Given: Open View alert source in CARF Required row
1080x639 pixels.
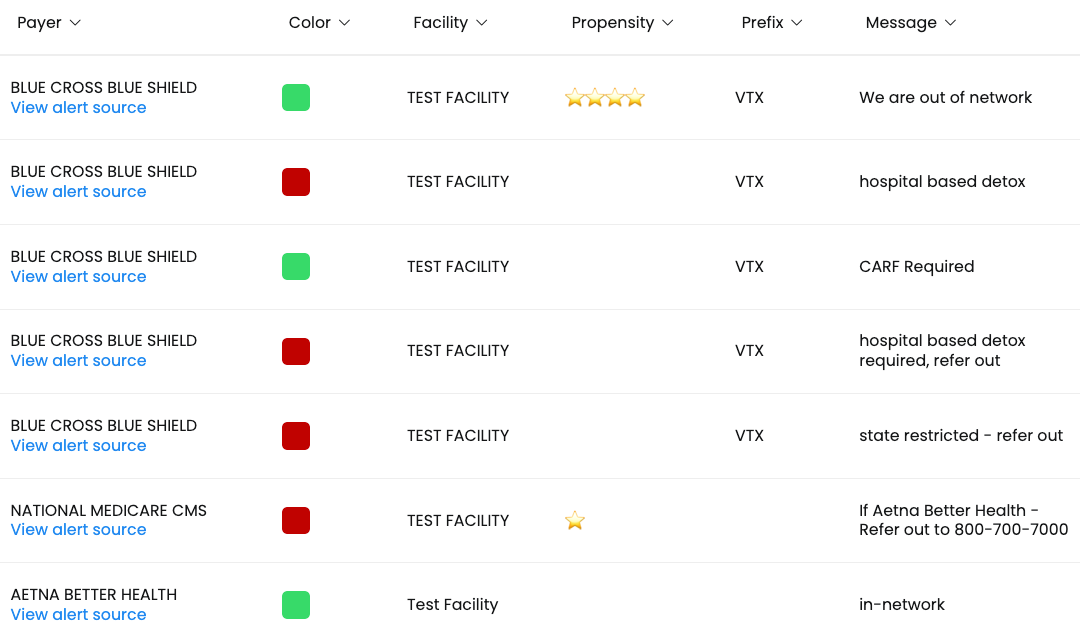Looking at the screenshot, I should (x=78, y=277).
